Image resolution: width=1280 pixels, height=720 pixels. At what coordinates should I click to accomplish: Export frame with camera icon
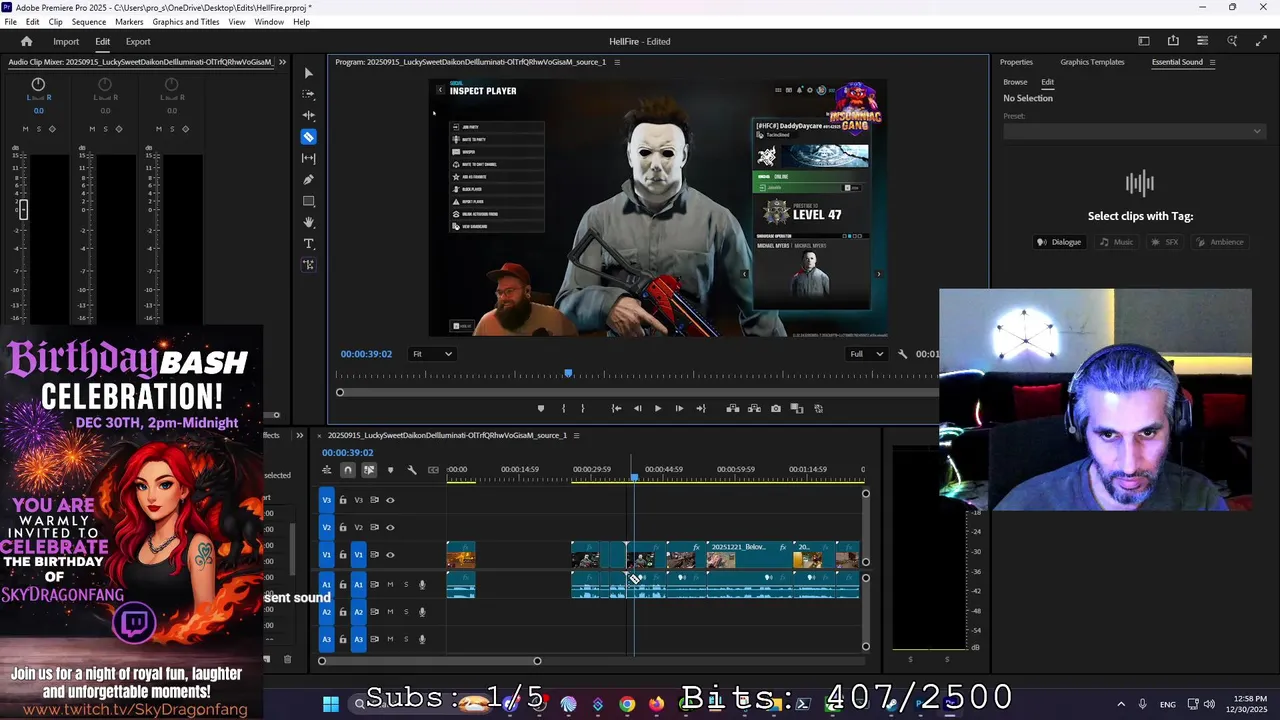775,408
